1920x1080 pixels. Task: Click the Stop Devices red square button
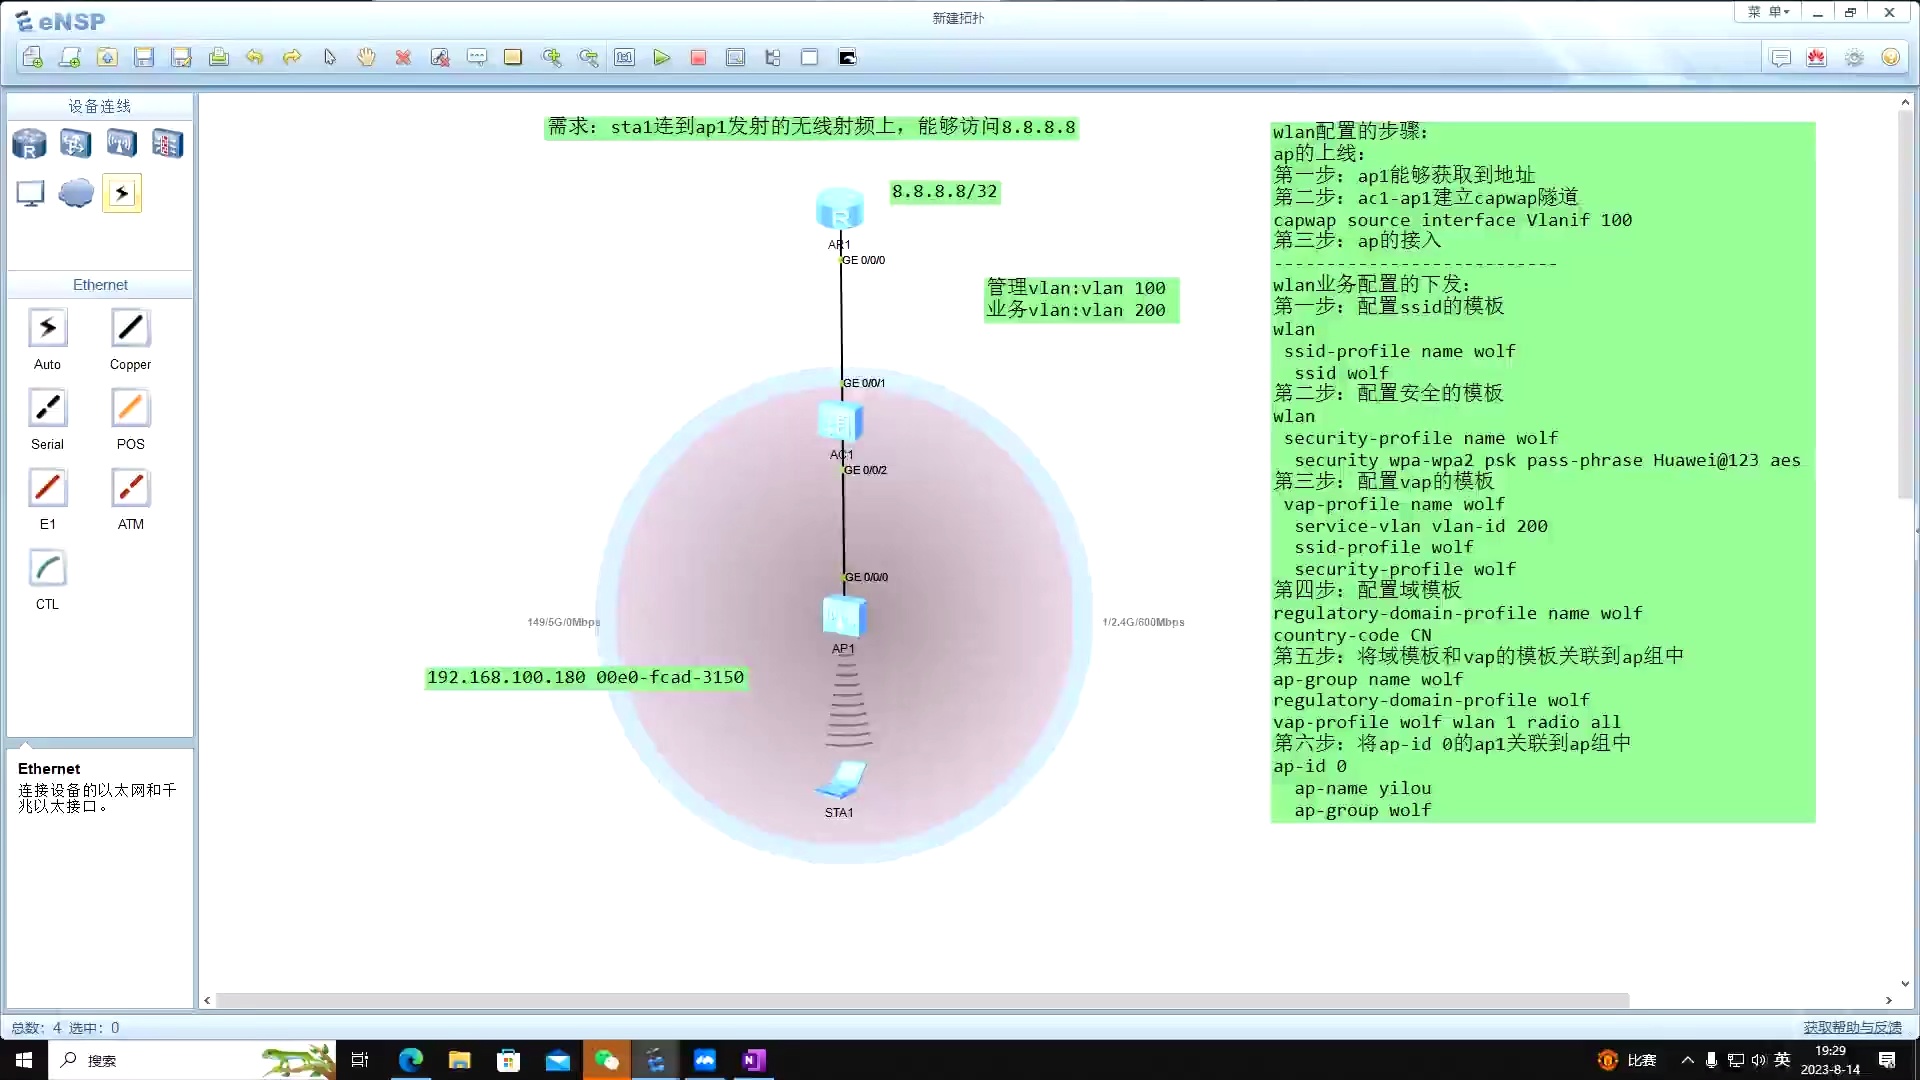tap(698, 58)
